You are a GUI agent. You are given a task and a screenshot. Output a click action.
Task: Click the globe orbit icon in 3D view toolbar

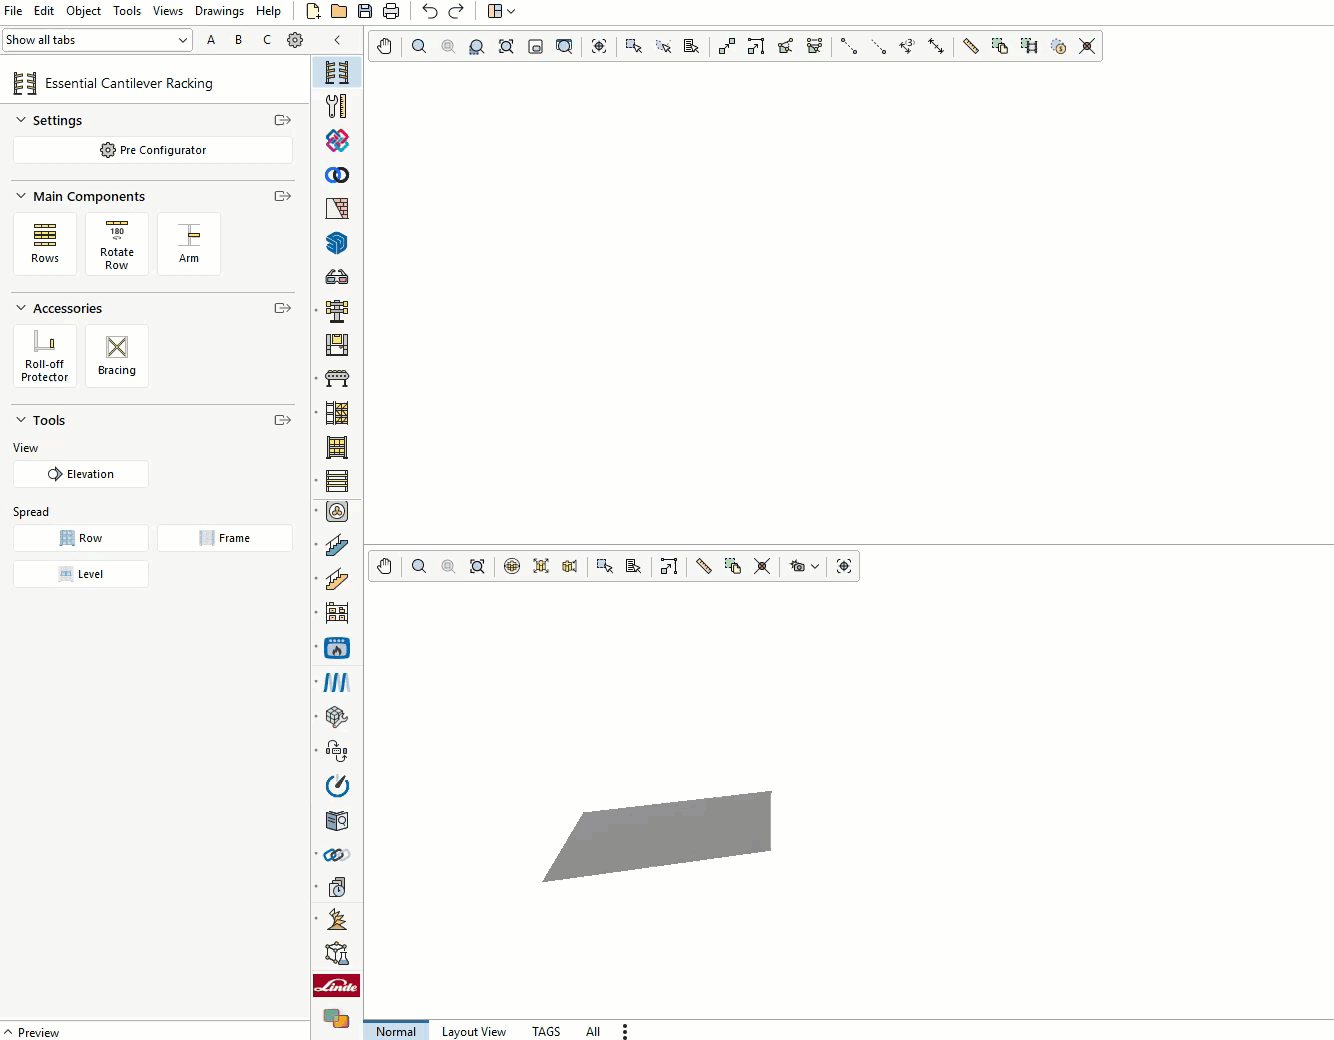[512, 566]
